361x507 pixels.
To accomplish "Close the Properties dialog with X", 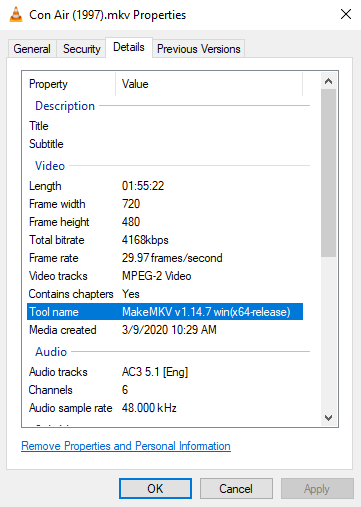I will pyautogui.click(x=346, y=14).
